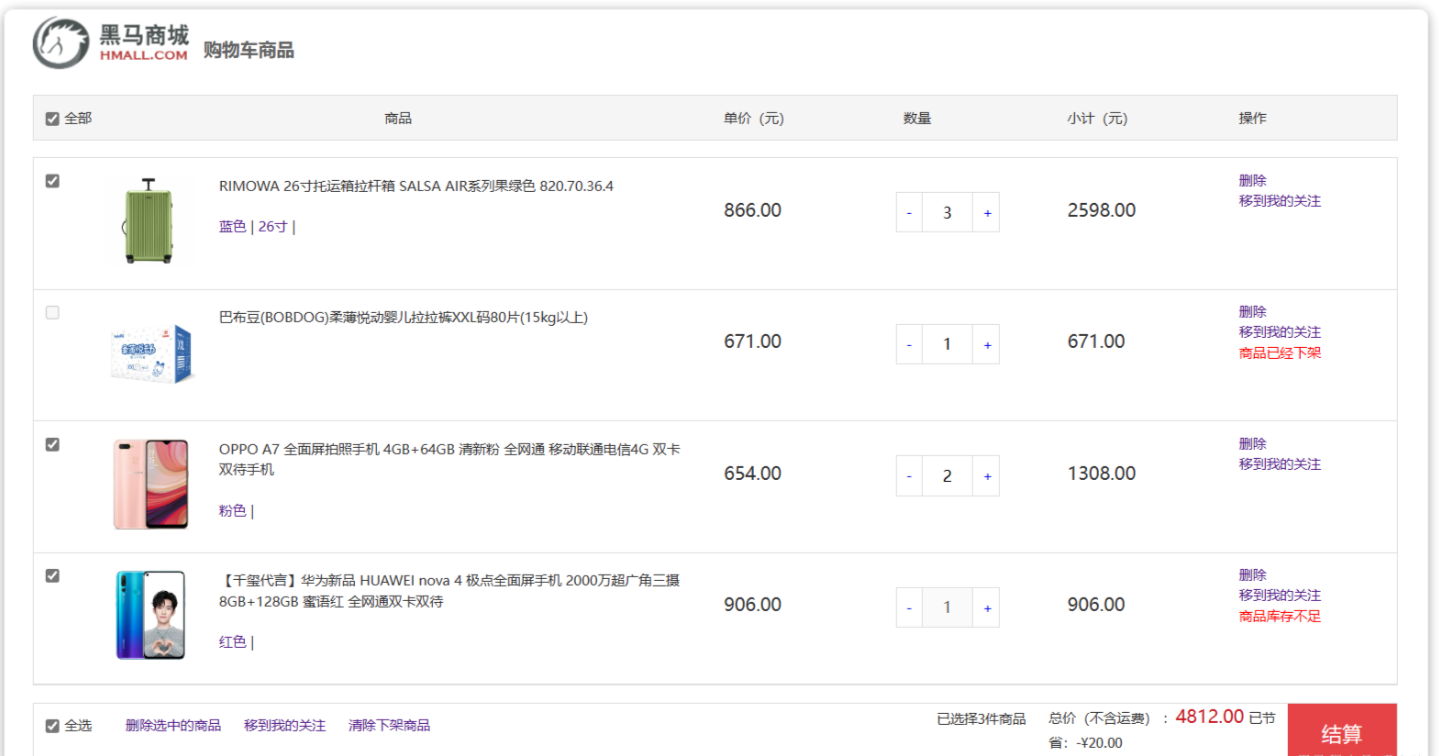Image resolution: width=1439 pixels, height=756 pixels.
Task: Click 删除 for the BOBDOG diapers row
Action: coord(1252,312)
